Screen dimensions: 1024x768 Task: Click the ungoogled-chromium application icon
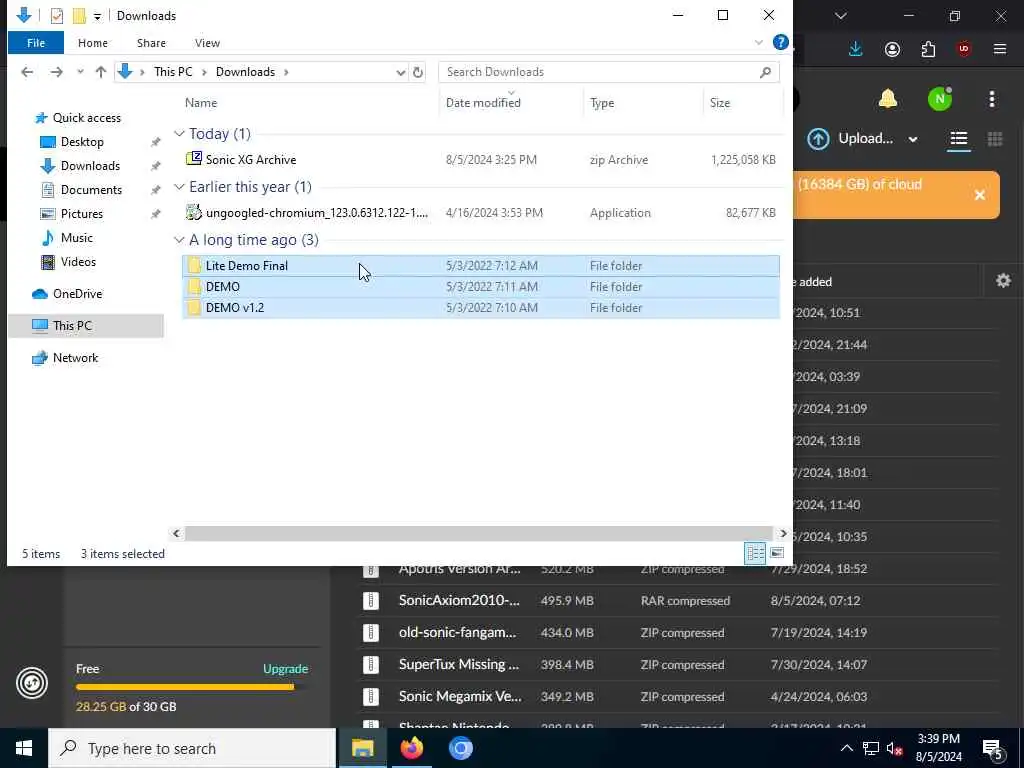point(194,212)
